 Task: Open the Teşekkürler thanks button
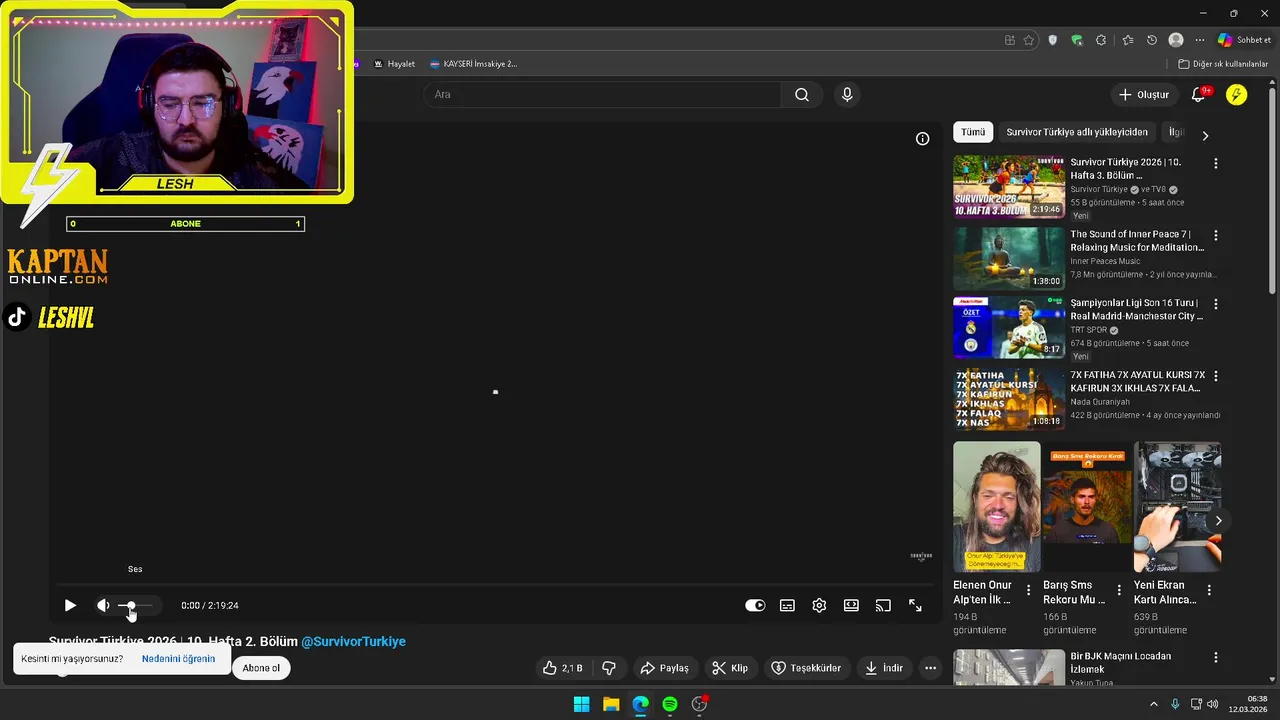(x=806, y=668)
